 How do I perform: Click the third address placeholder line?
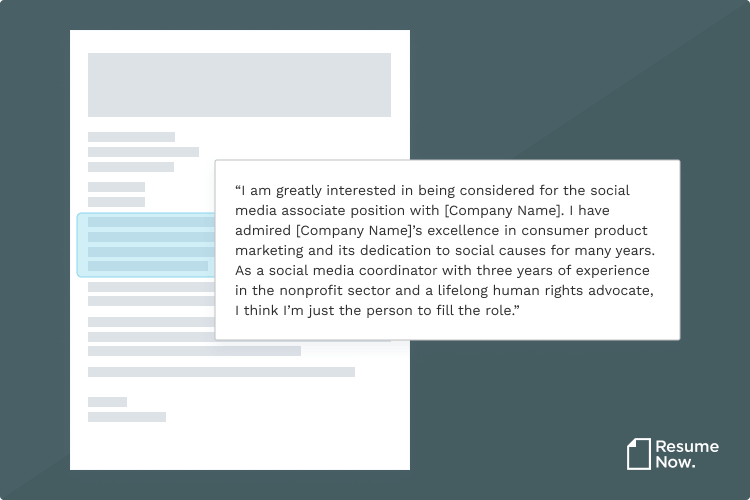[x=131, y=167]
